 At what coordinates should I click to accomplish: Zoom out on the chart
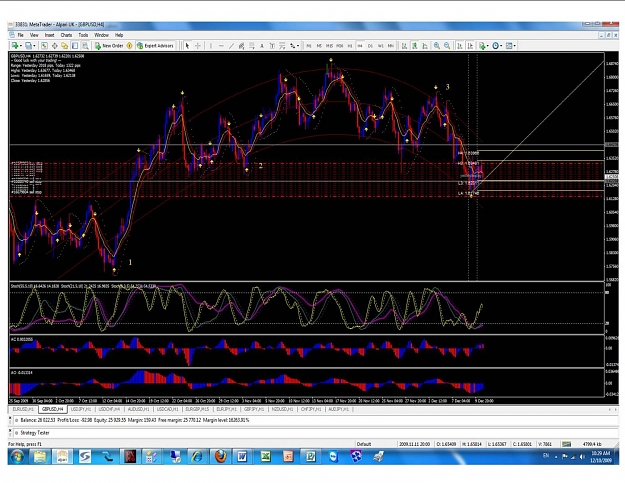[x=447, y=46]
